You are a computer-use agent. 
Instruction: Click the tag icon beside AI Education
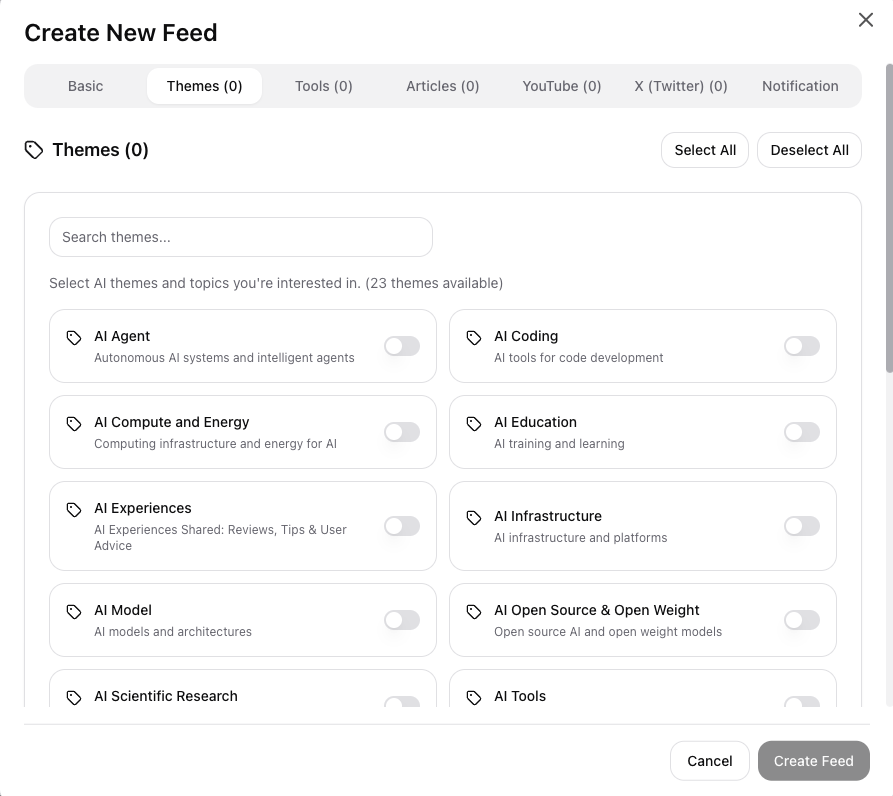pos(474,424)
